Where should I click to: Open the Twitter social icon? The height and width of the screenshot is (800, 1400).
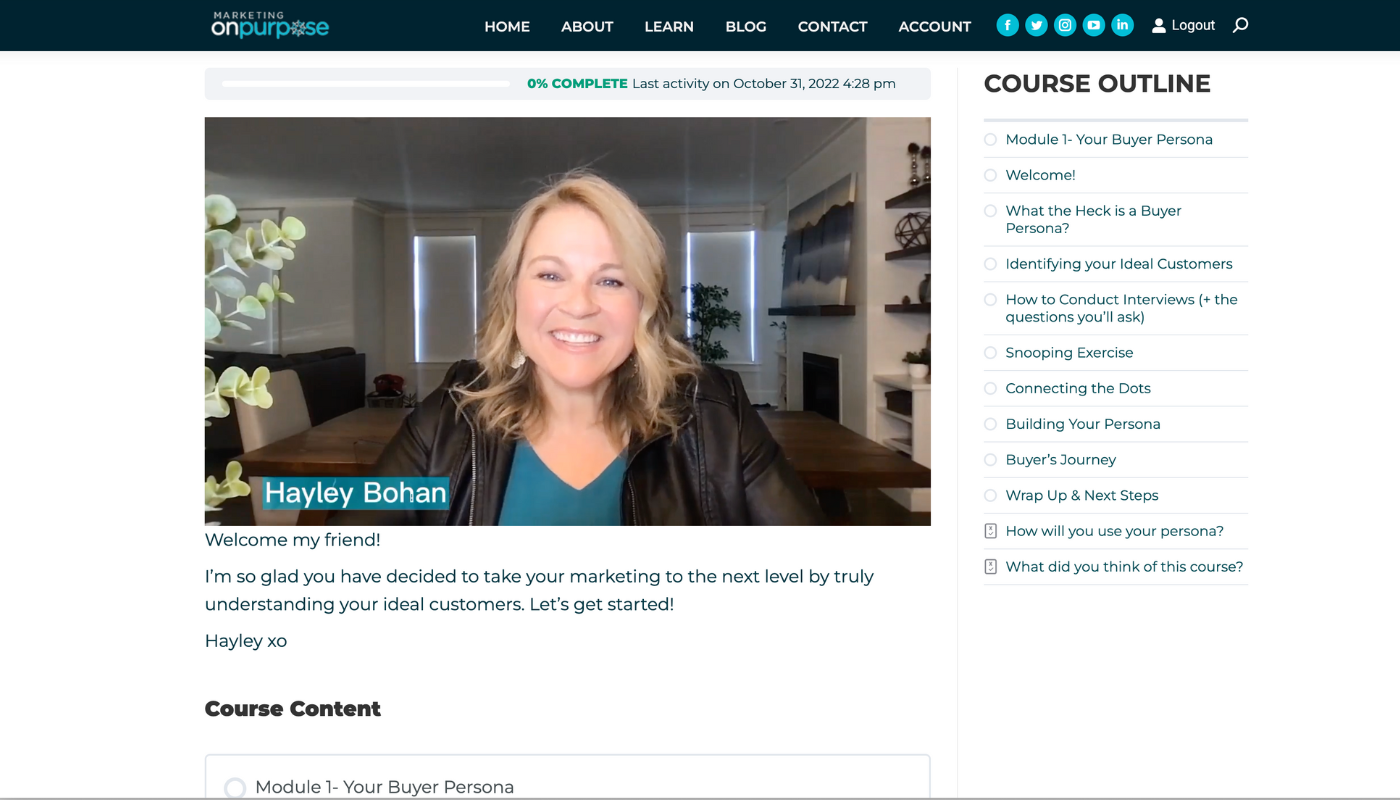pos(1037,25)
